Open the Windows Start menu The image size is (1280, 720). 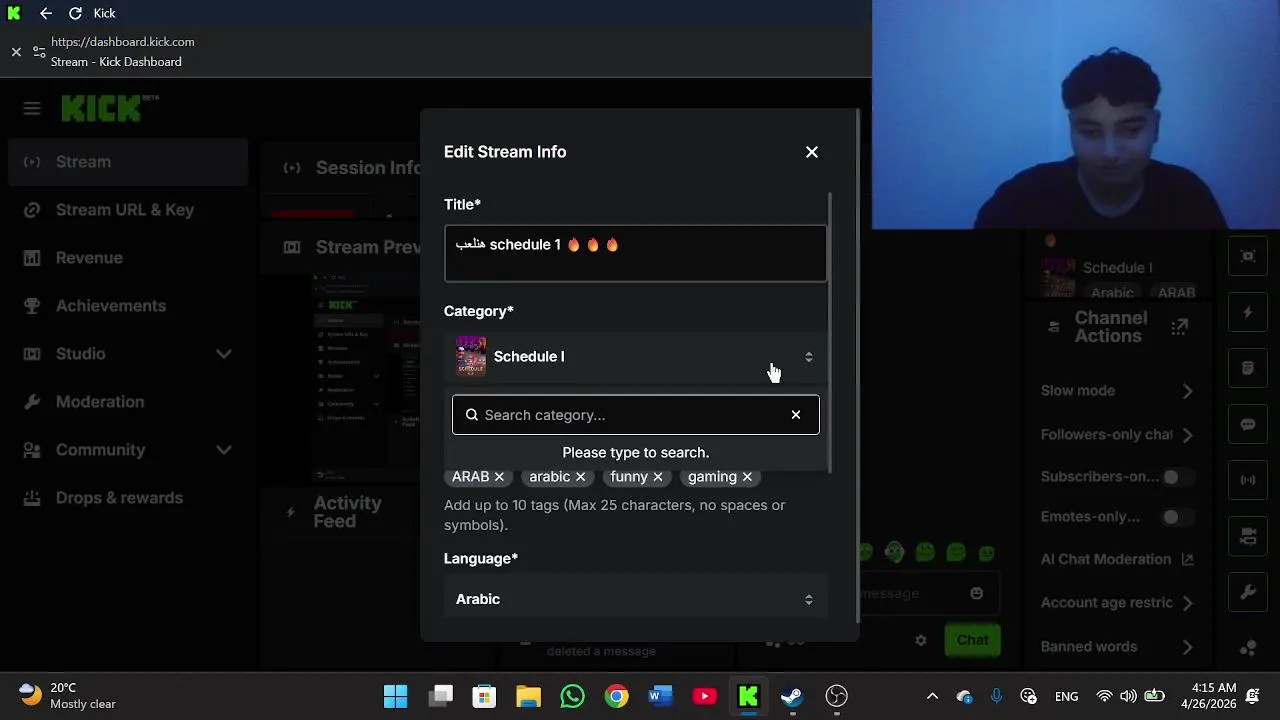tap(396, 696)
